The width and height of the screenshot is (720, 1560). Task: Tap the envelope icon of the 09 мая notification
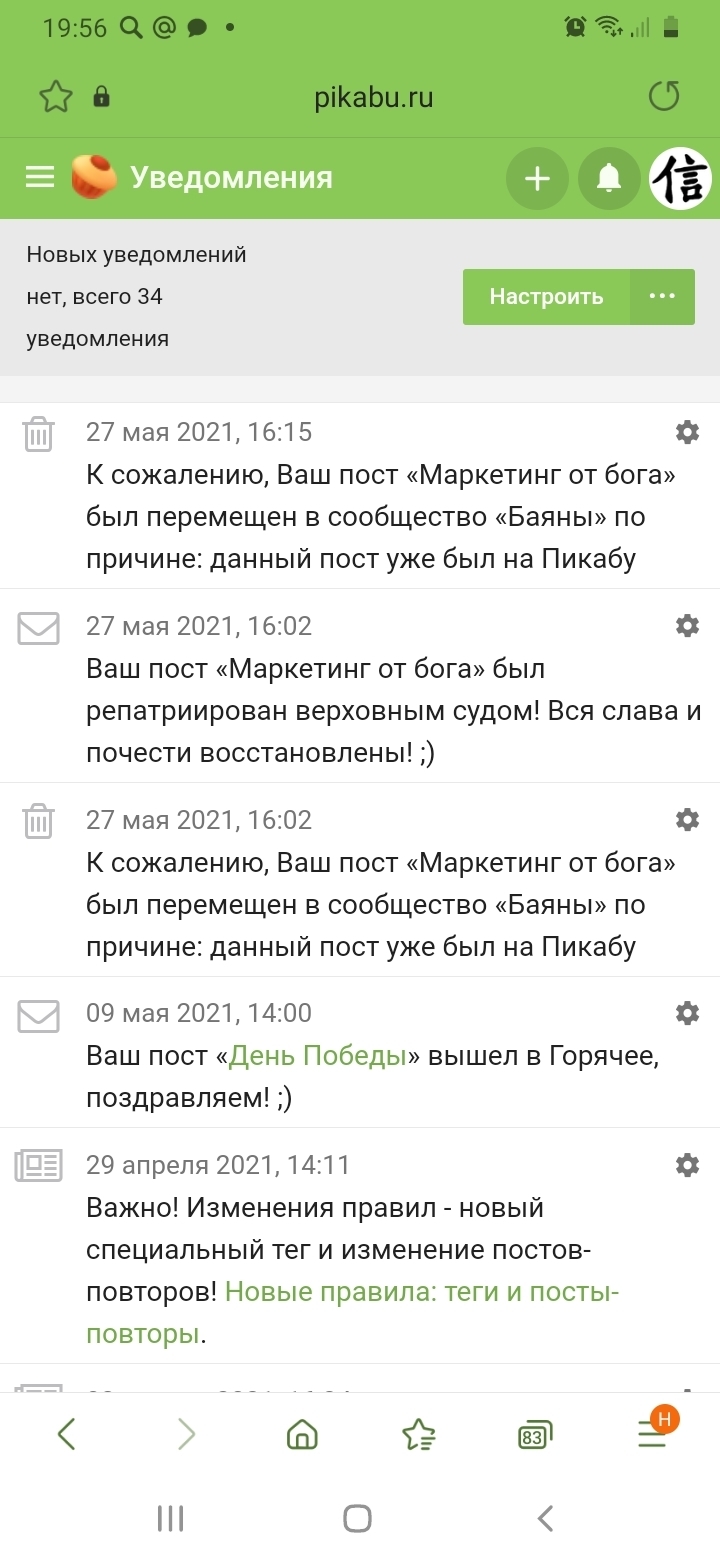click(38, 1016)
